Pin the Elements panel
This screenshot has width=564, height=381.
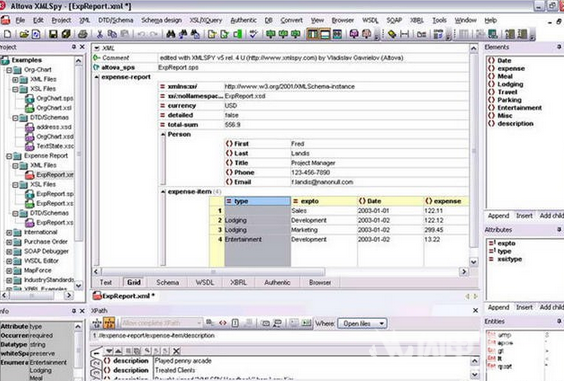click(x=559, y=47)
